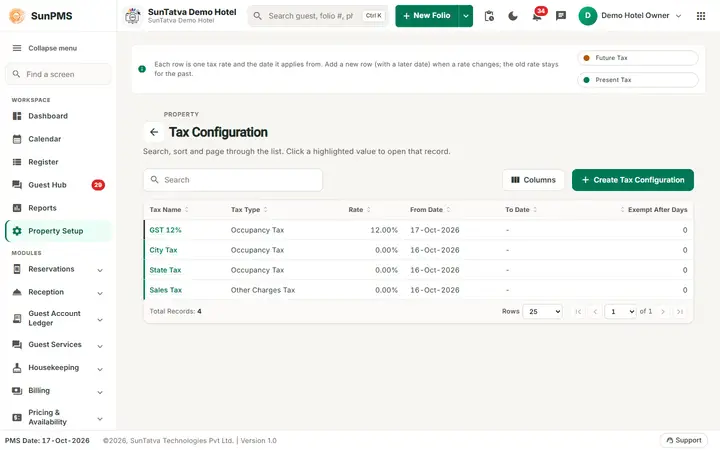
Task: Click the Reports sidebar icon
Action: pyautogui.click(x=17, y=208)
